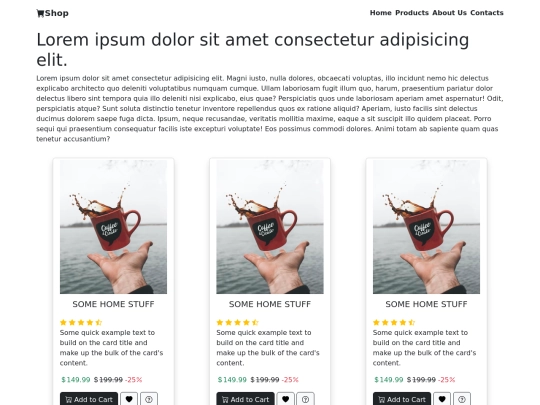Open the Contacts navigation link
Image resolution: width=540 pixels, height=405 pixels.
point(487,13)
